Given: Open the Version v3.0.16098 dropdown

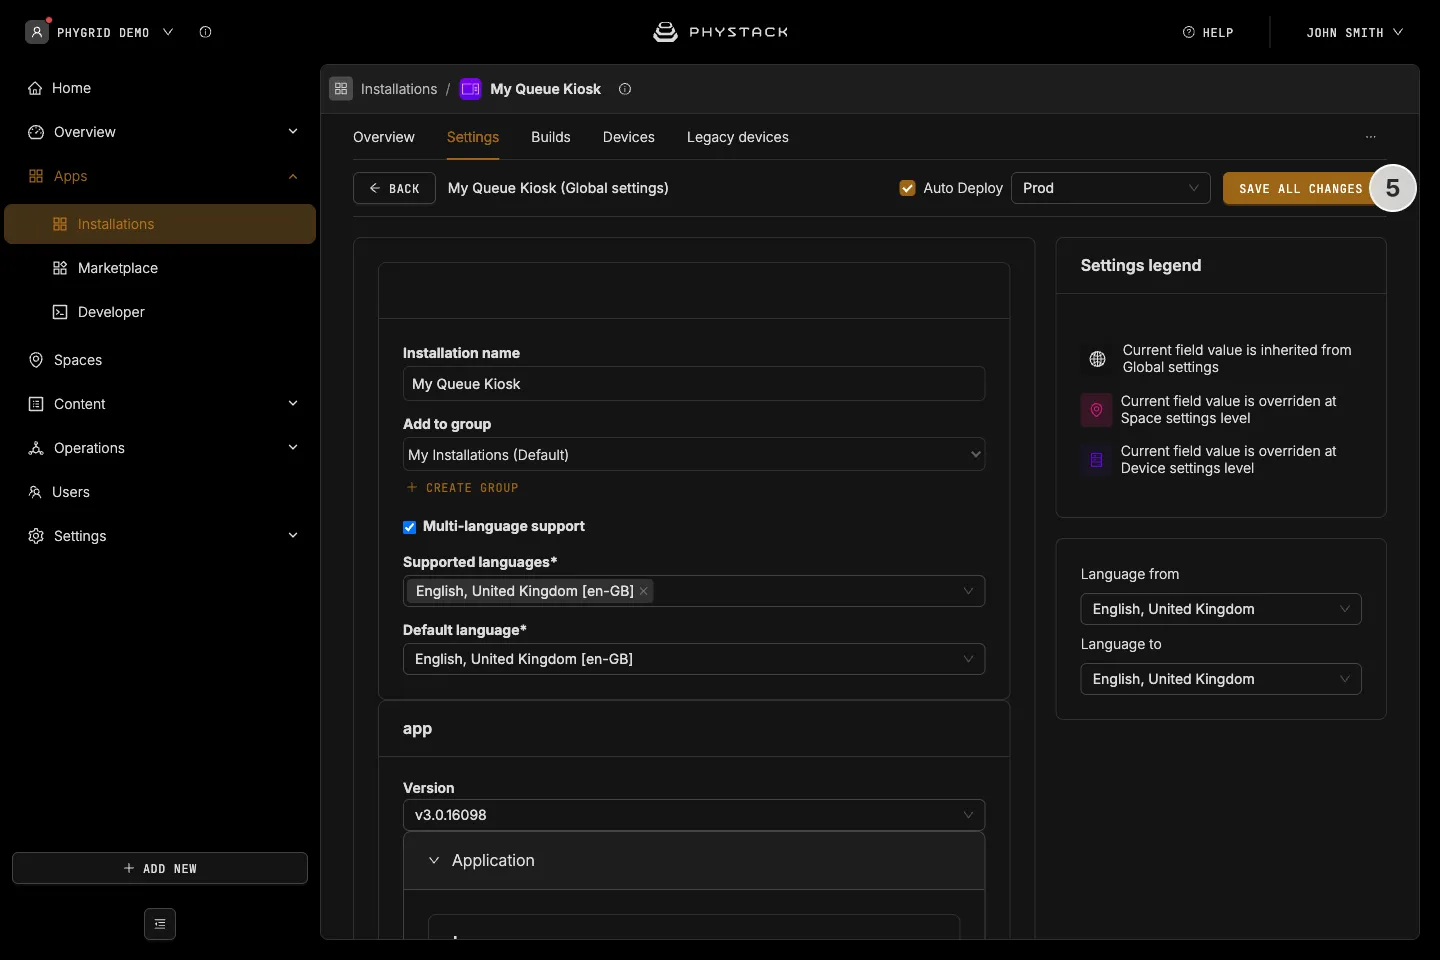Looking at the screenshot, I should click(694, 815).
